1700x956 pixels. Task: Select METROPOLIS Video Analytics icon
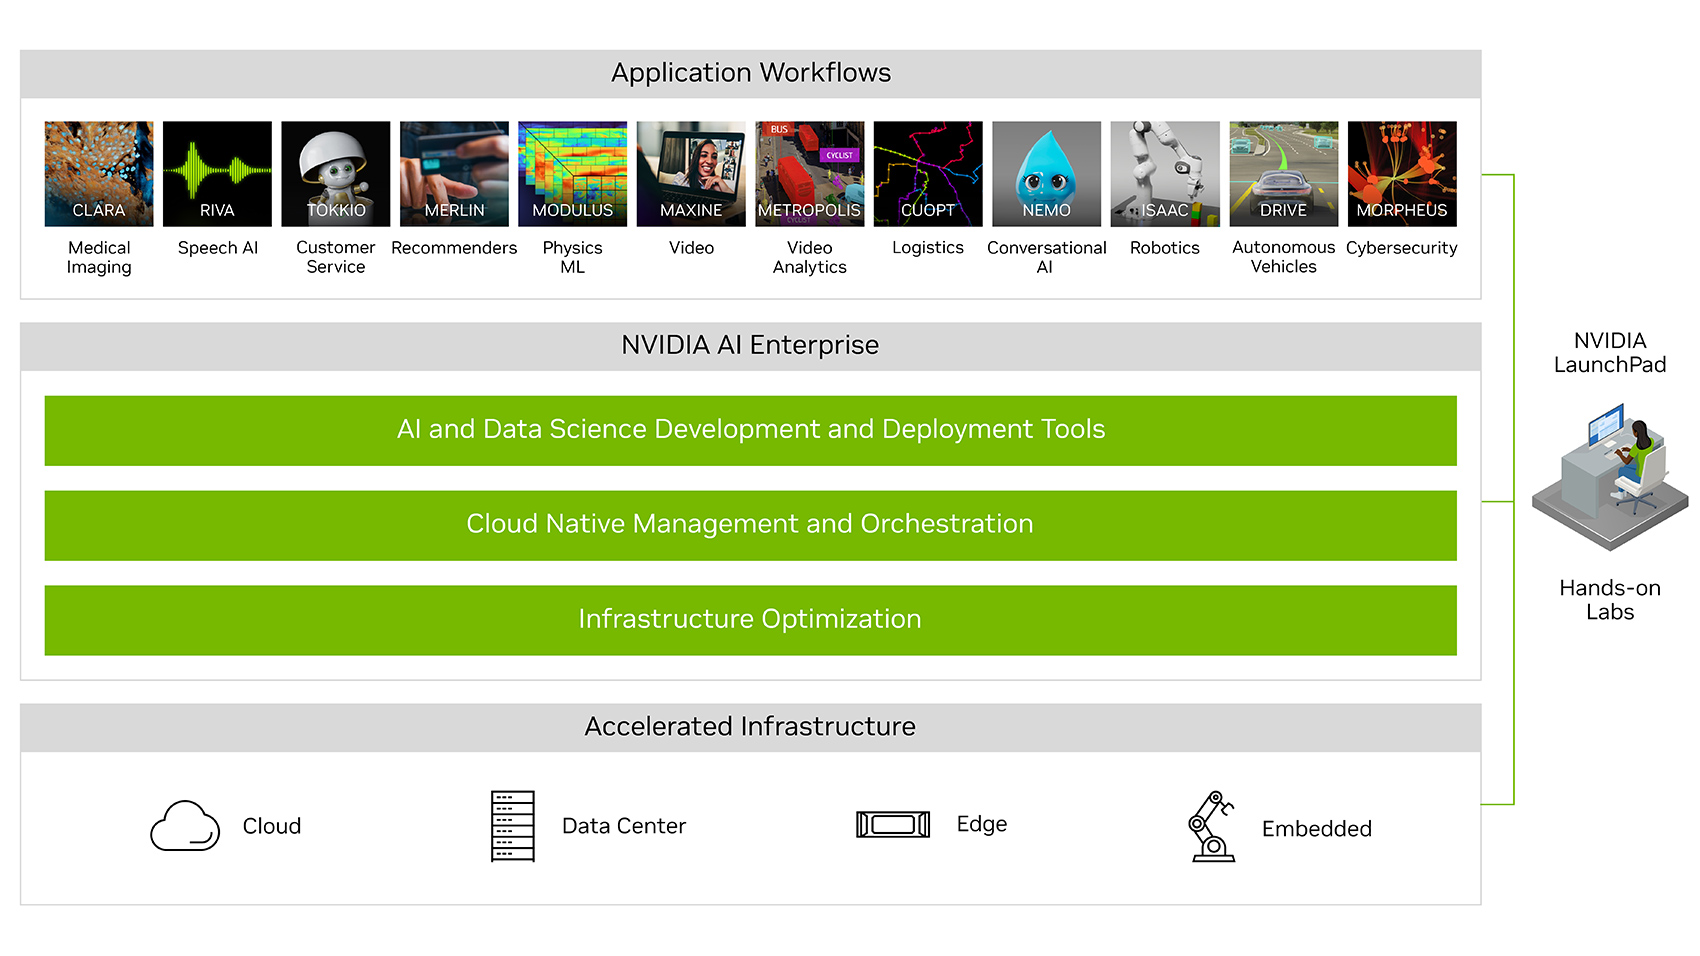(x=809, y=172)
